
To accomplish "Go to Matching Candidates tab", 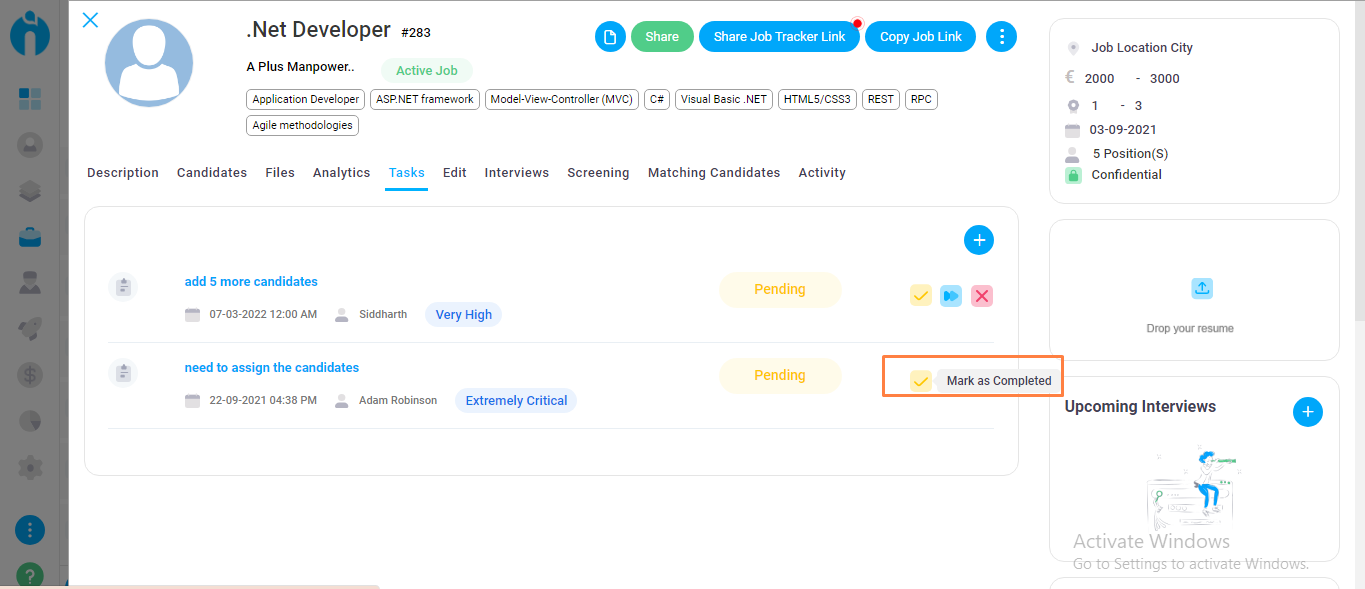I will click(713, 173).
